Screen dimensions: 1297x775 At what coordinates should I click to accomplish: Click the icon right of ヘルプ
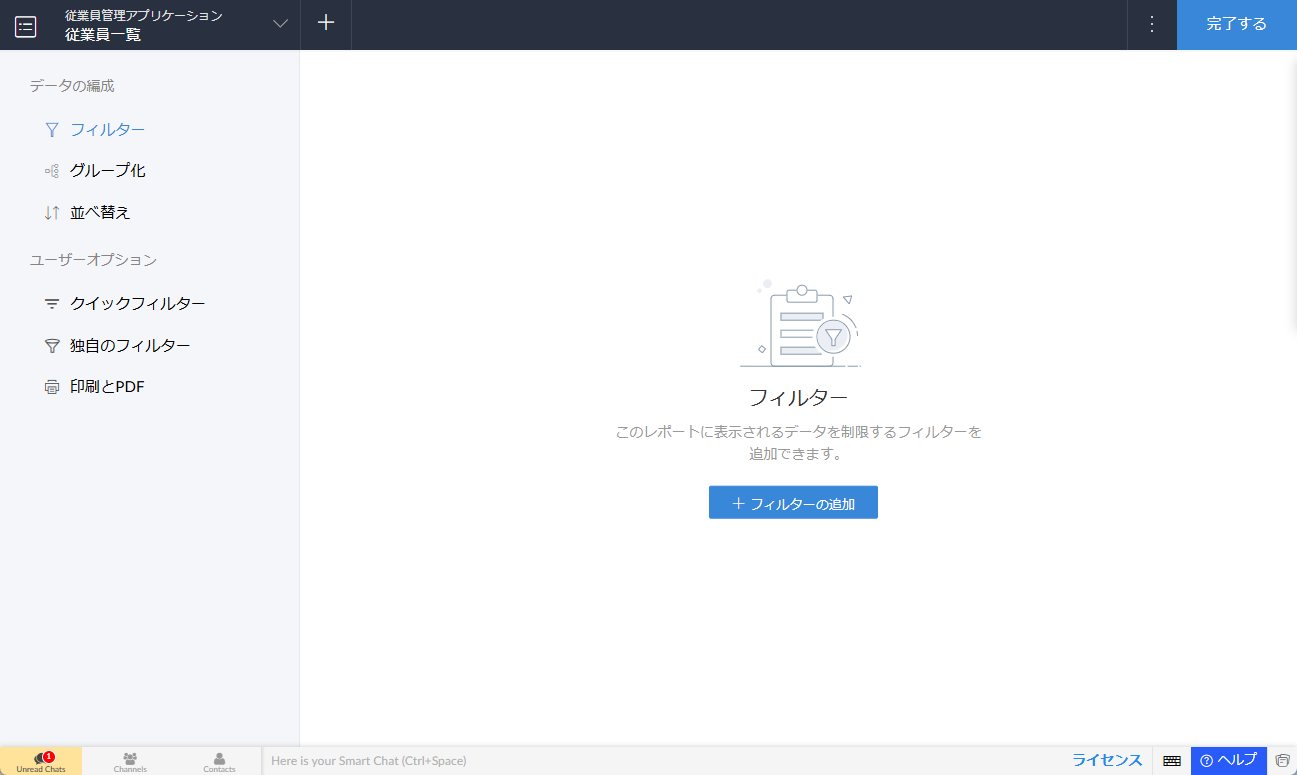coord(1282,761)
